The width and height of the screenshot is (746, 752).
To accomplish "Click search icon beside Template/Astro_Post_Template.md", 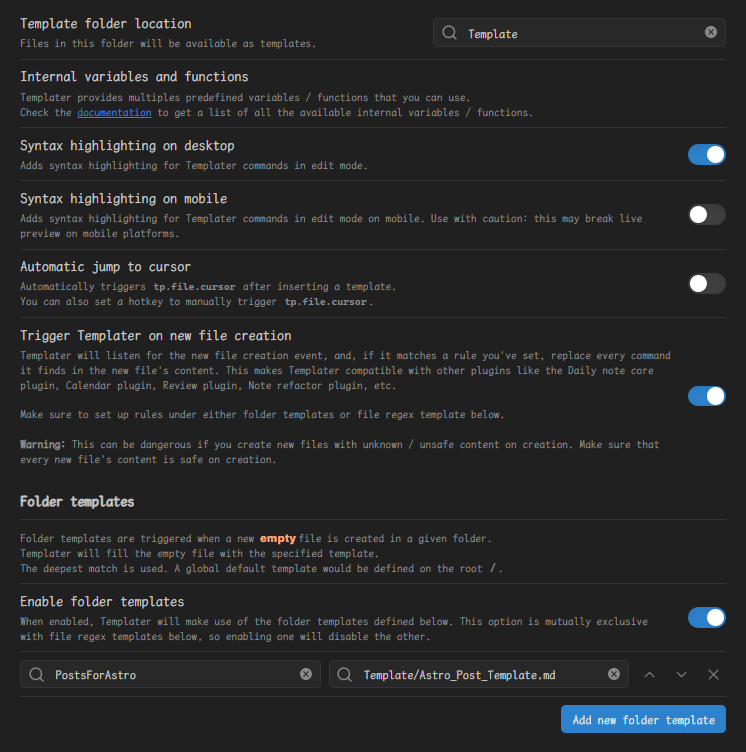I will [345, 675].
